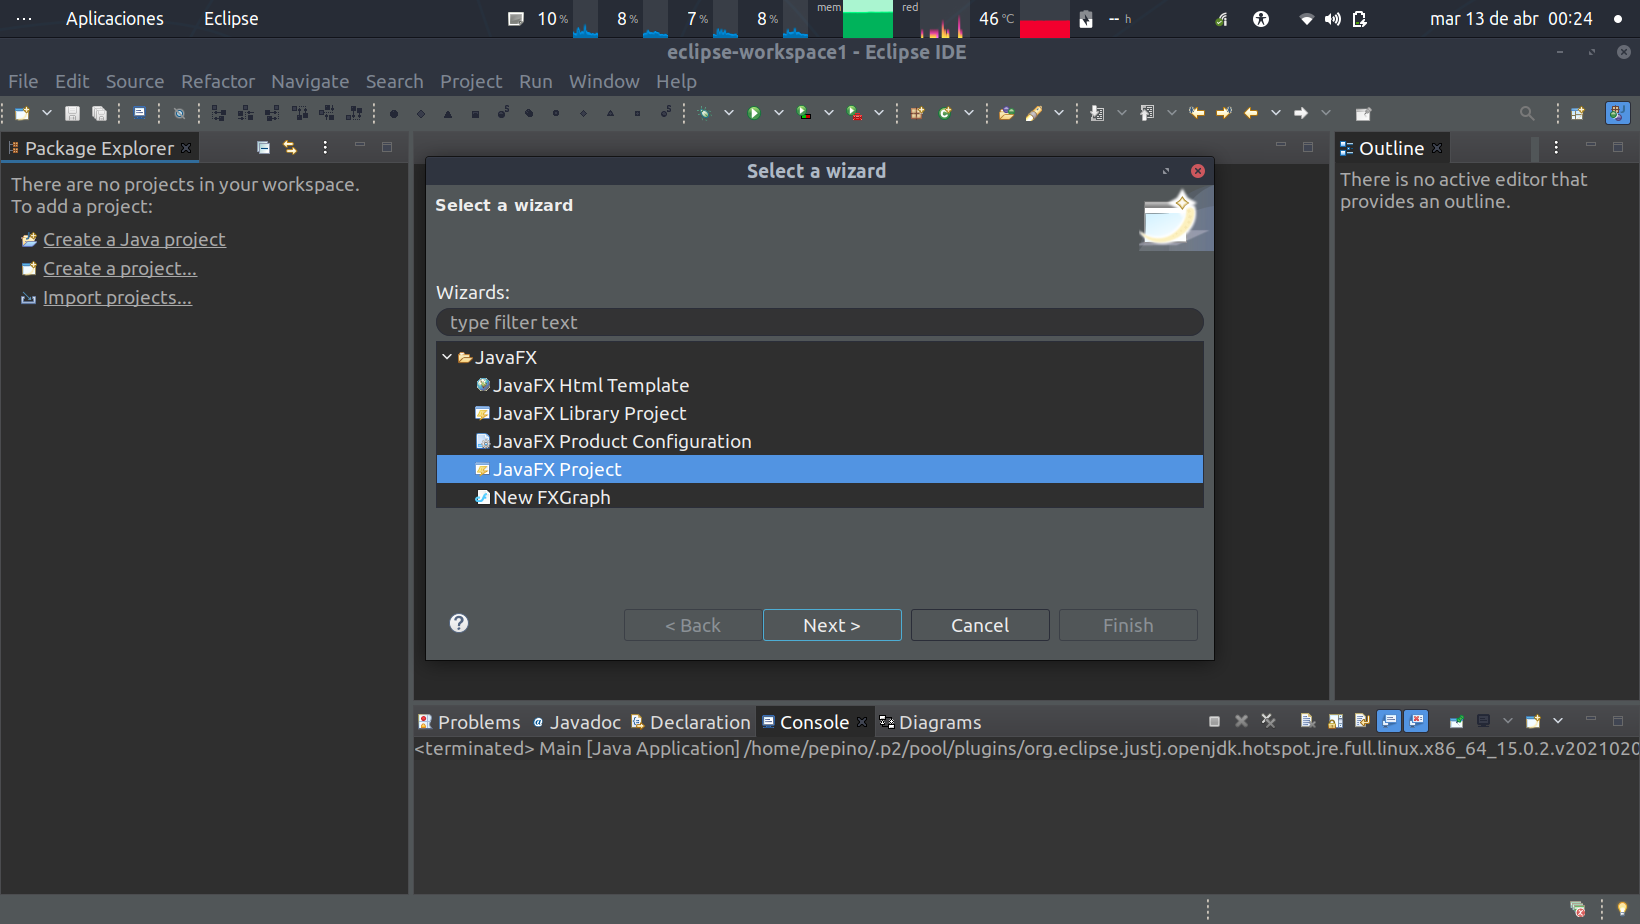Switch to the Javadoc tab
This screenshot has height=924, width=1640.
click(x=577, y=722)
